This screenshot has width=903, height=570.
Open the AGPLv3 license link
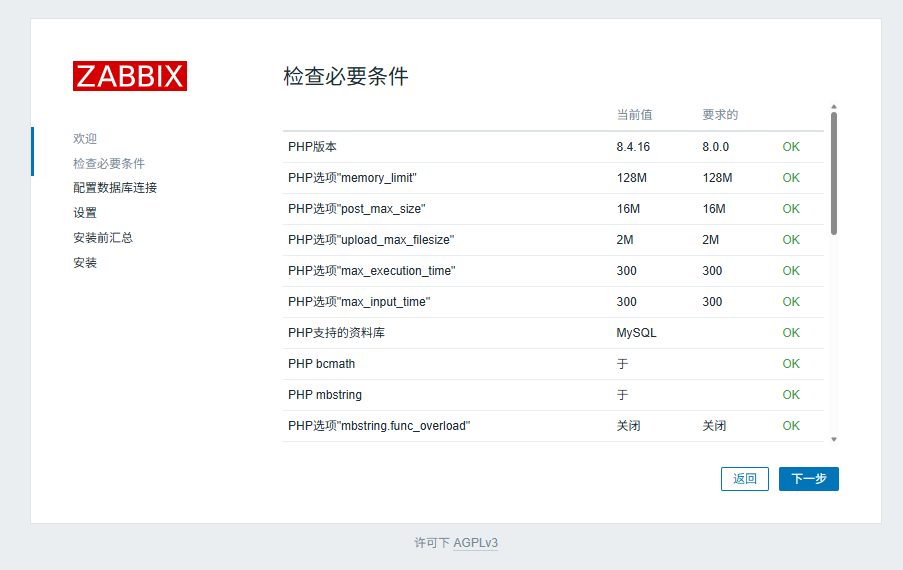click(x=476, y=543)
